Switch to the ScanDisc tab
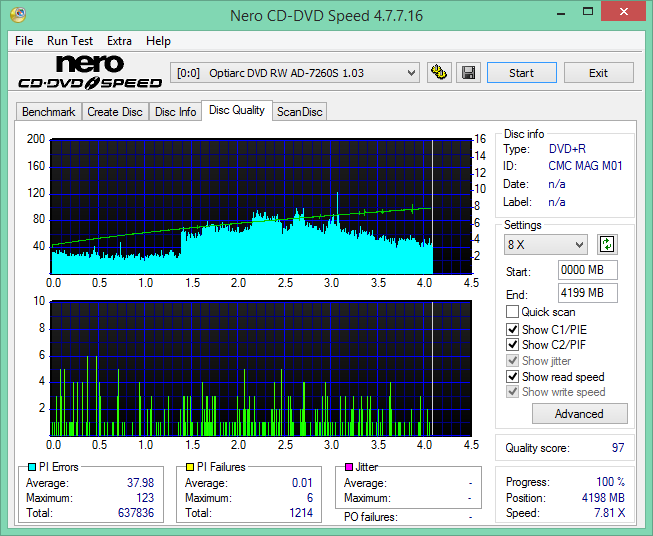 click(300, 112)
